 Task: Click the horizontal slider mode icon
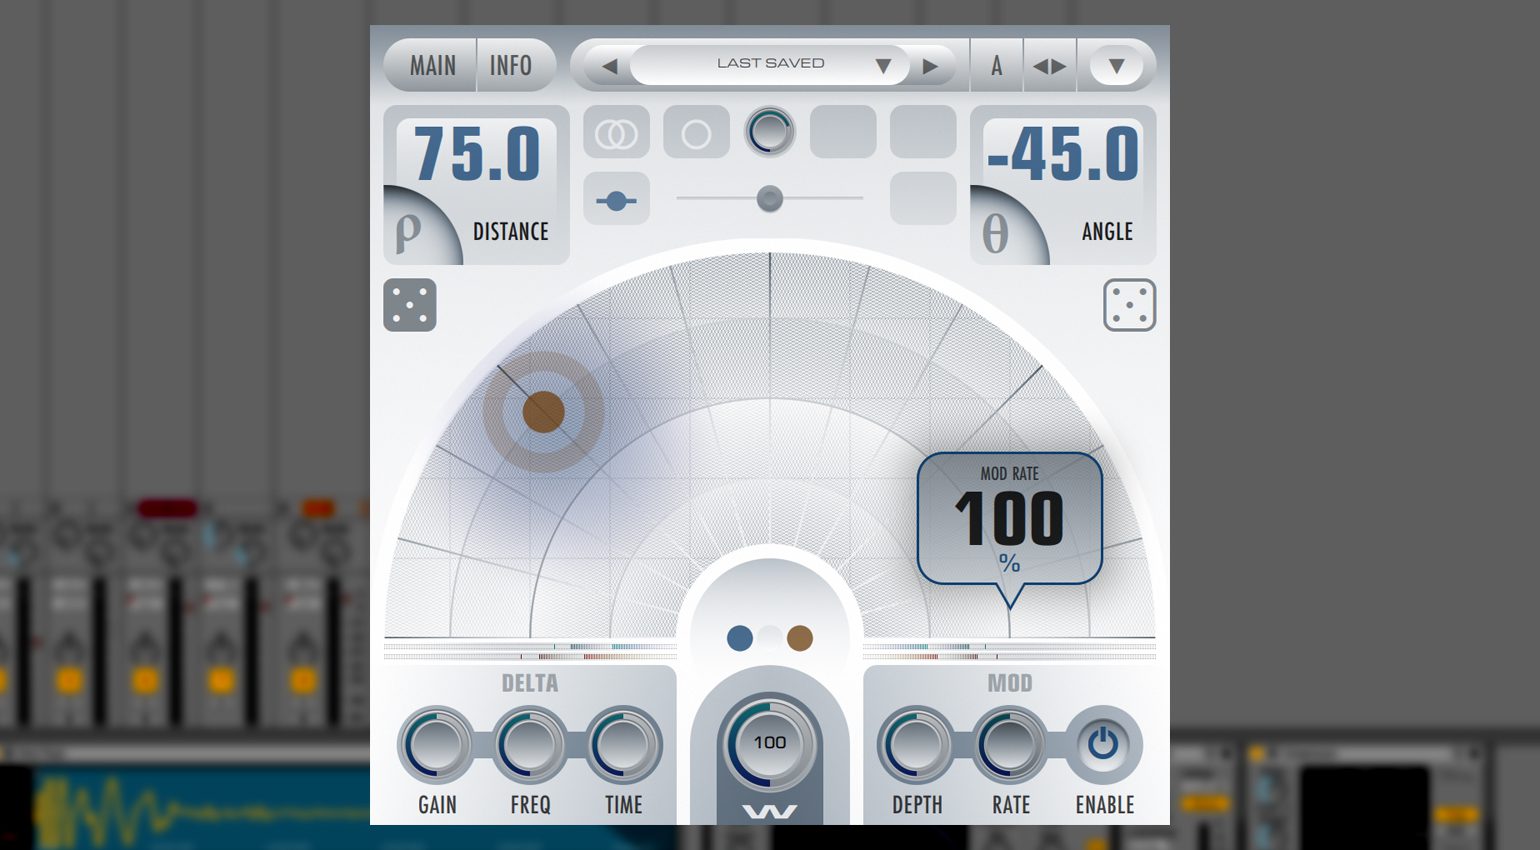click(x=616, y=200)
